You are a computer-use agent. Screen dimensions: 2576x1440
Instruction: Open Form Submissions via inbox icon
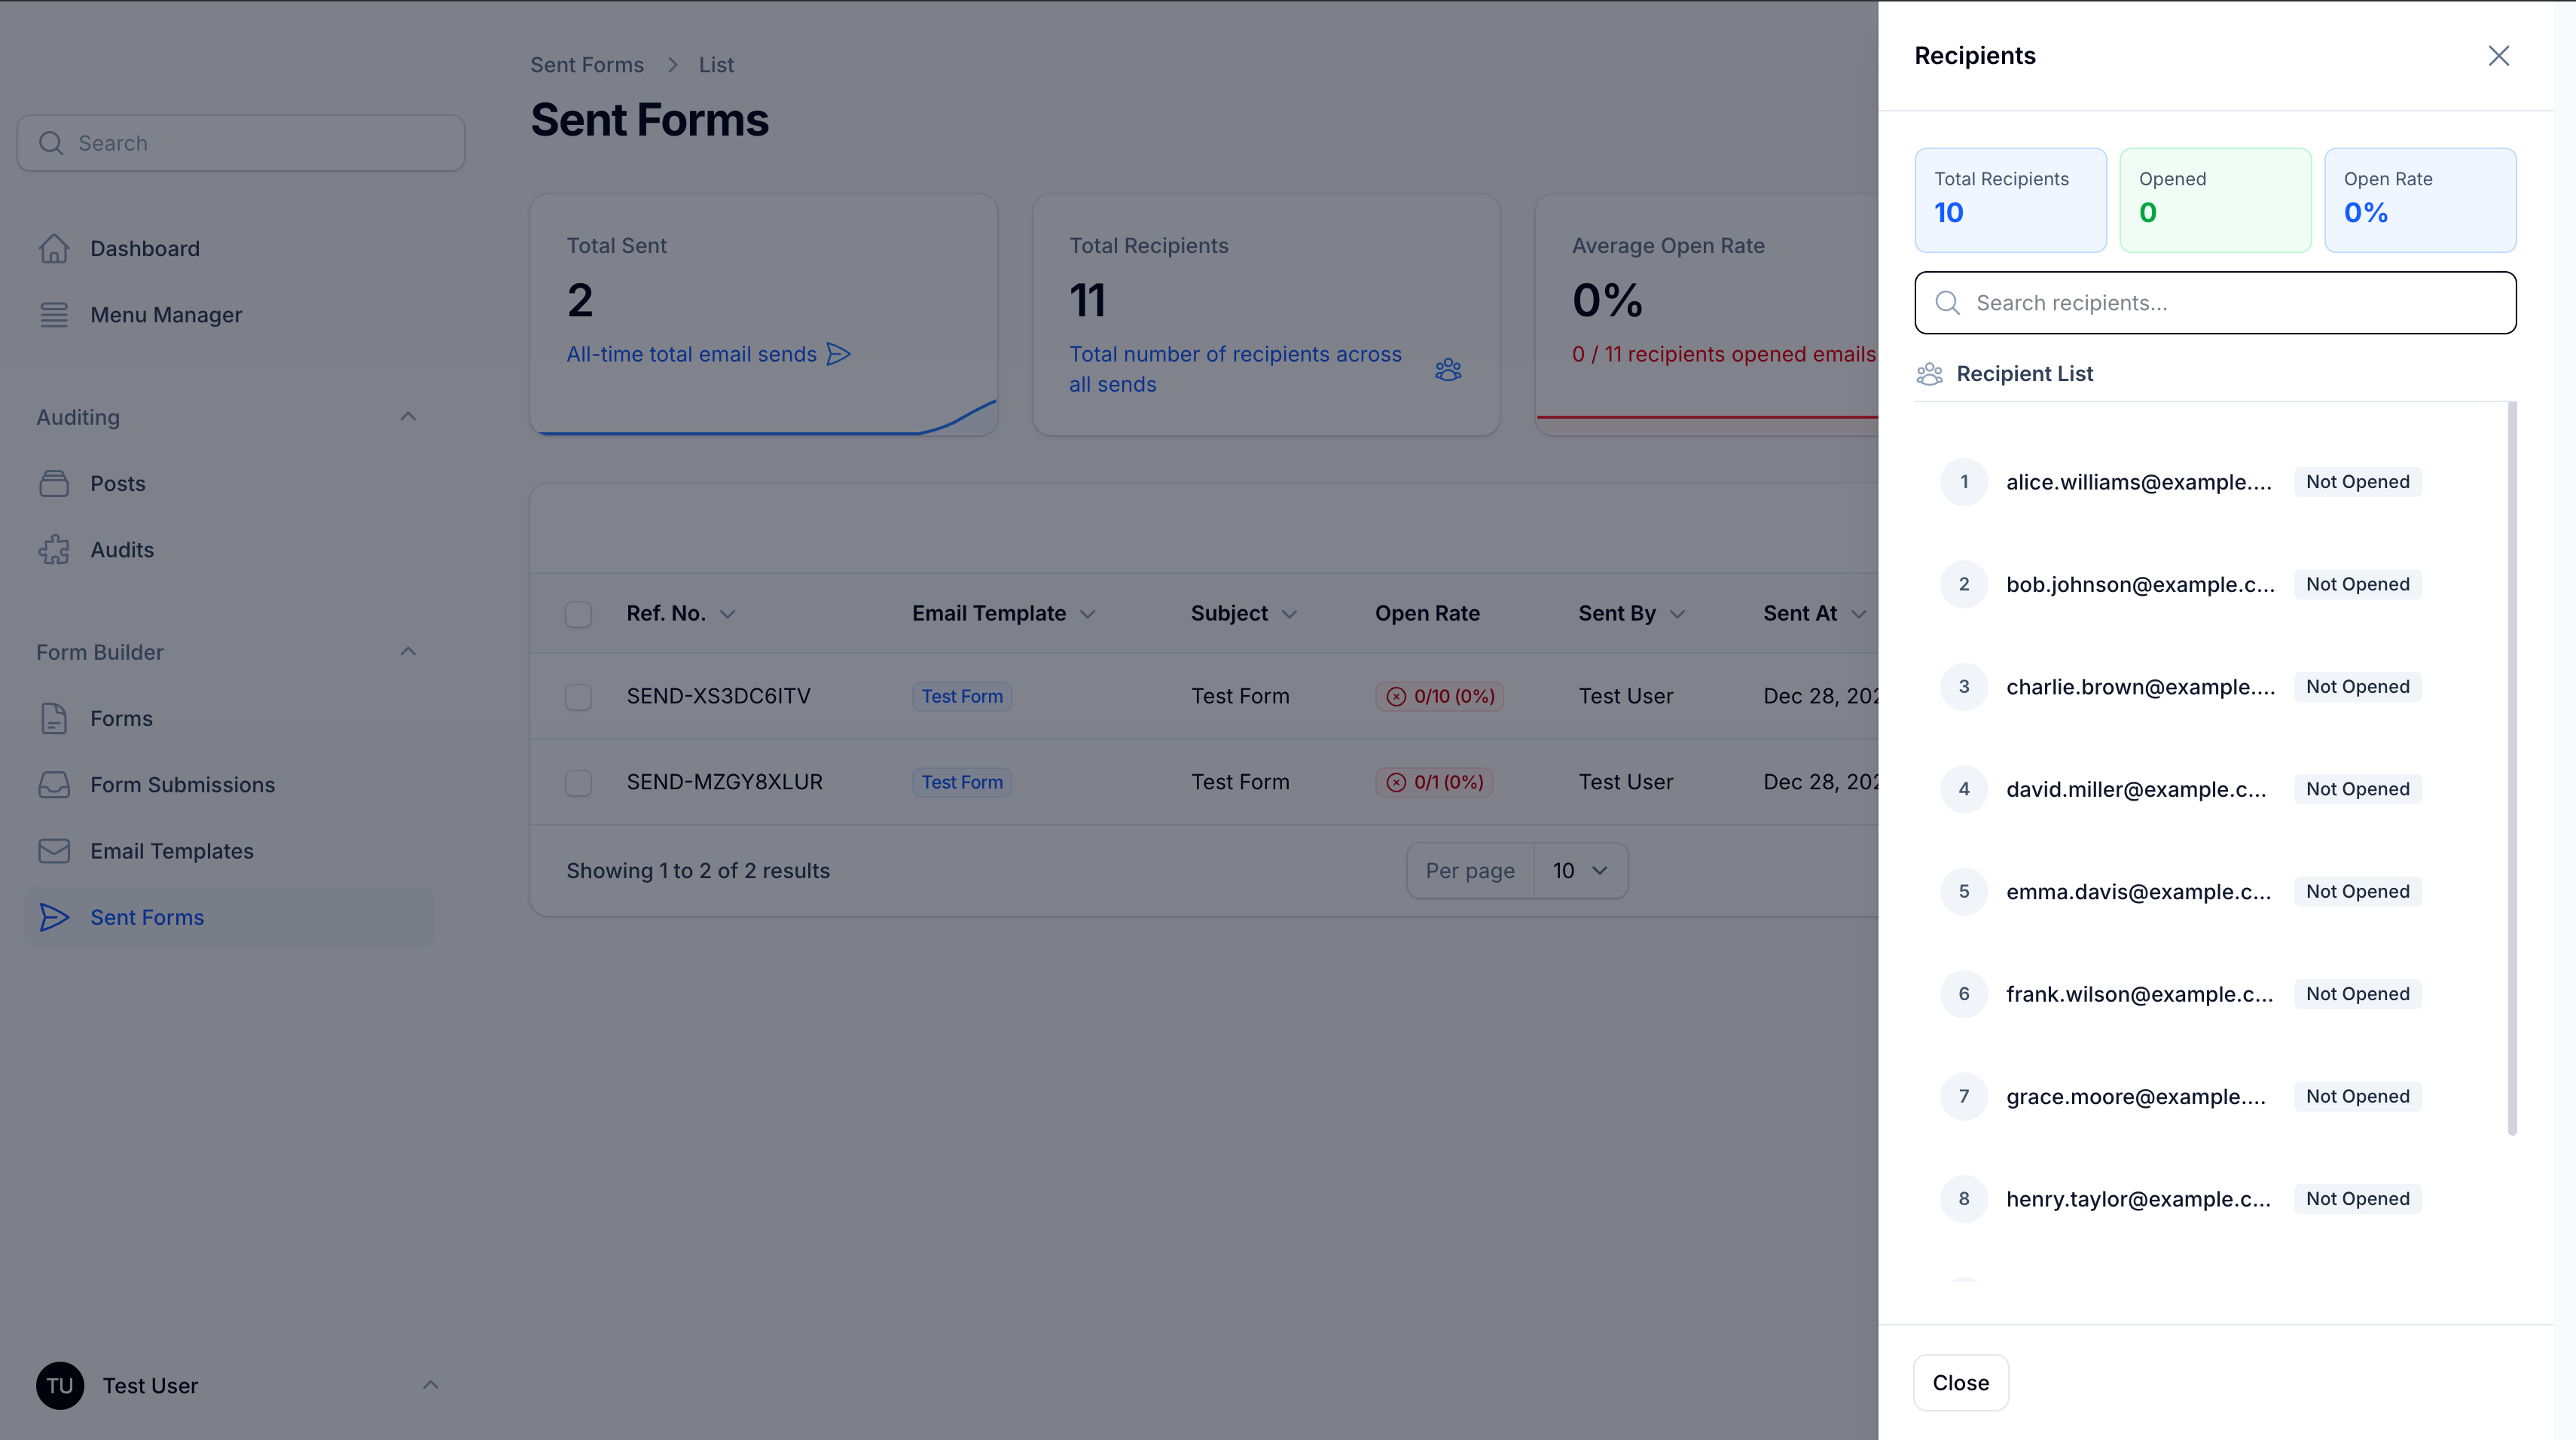pyautogui.click(x=54, y=784)
